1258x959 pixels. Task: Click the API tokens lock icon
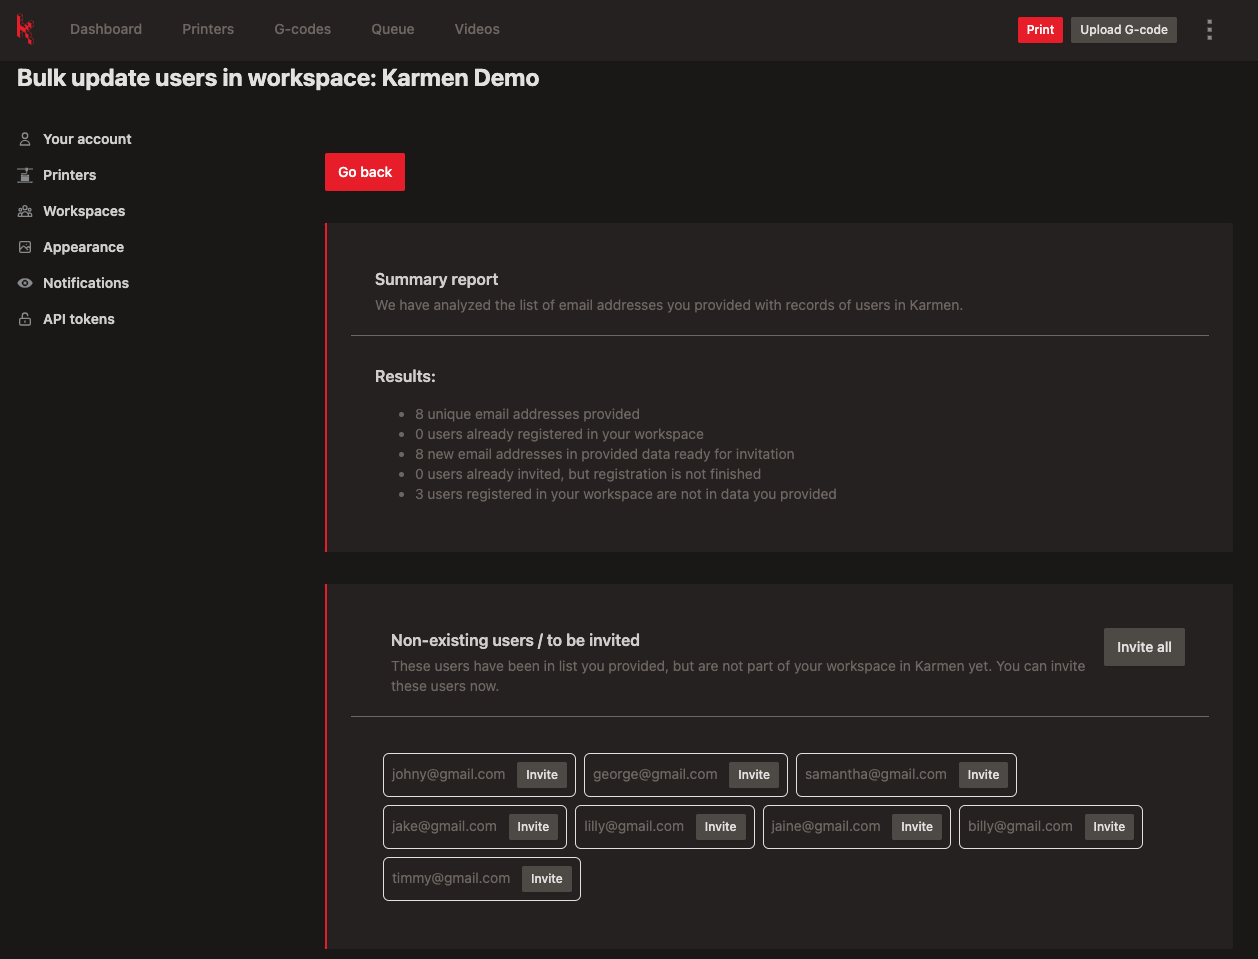coord(25,319)
